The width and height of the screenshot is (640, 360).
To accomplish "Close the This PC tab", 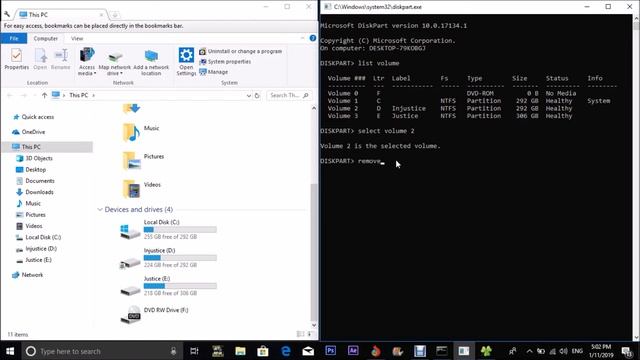I will tap(101, 15).
